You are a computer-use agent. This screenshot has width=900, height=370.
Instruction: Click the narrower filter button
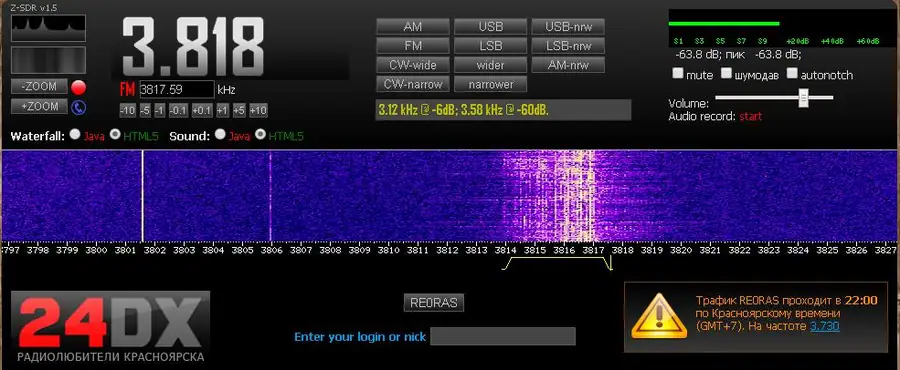pyautogui.click(x=490, y=84)
